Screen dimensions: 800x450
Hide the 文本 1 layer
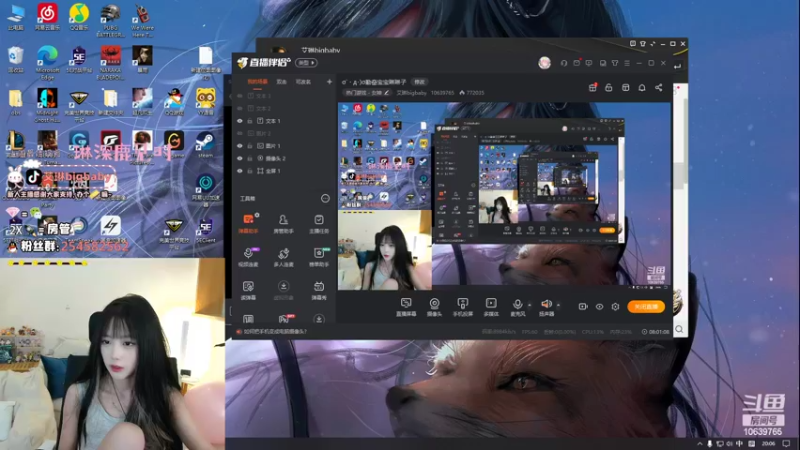point(240,121)
